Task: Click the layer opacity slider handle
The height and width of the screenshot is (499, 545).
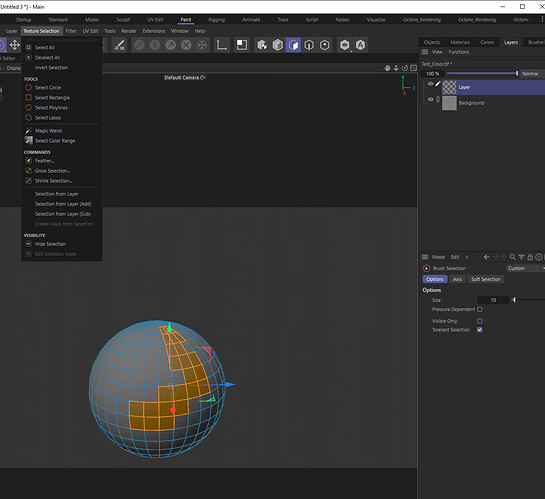Action: coord(517,73)
